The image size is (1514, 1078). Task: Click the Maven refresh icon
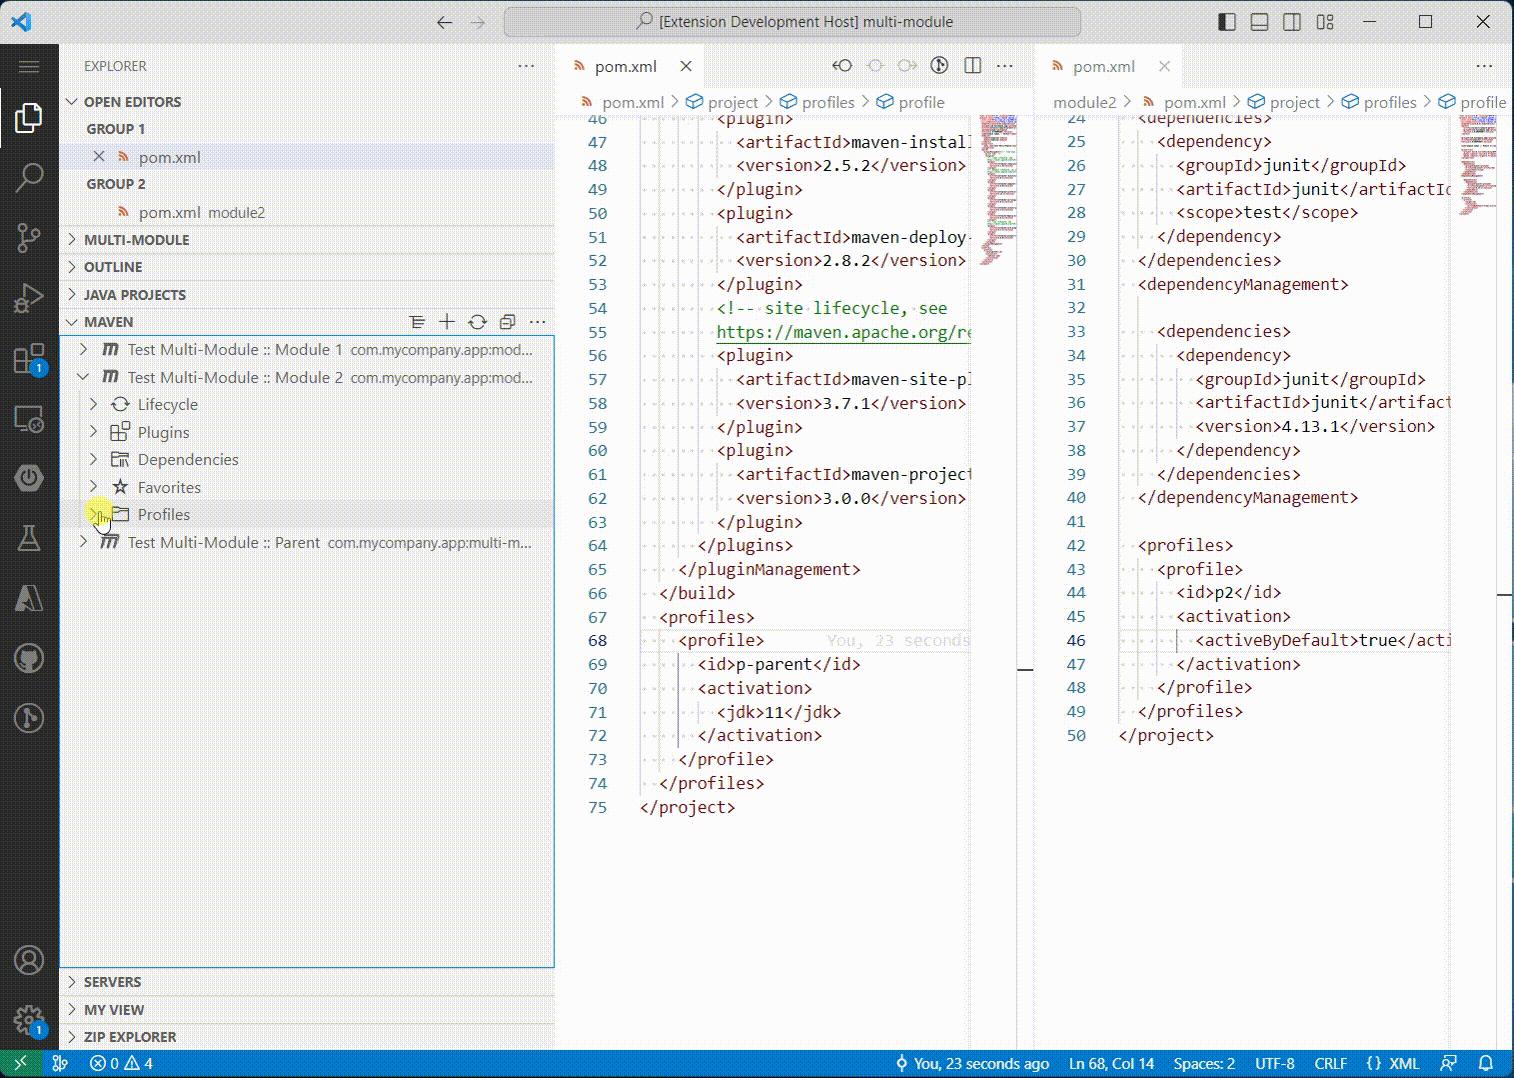[x=477, y=322]
